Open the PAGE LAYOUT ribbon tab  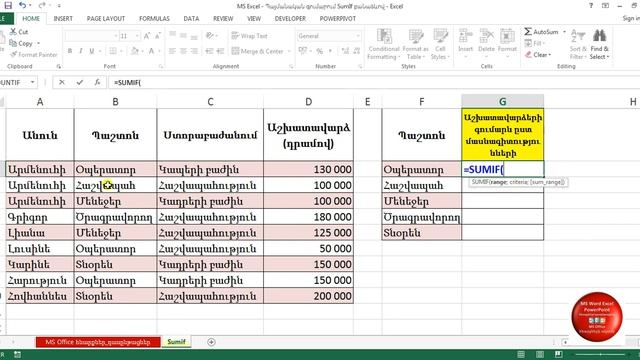pyautogui.click(x=106, y=19)
